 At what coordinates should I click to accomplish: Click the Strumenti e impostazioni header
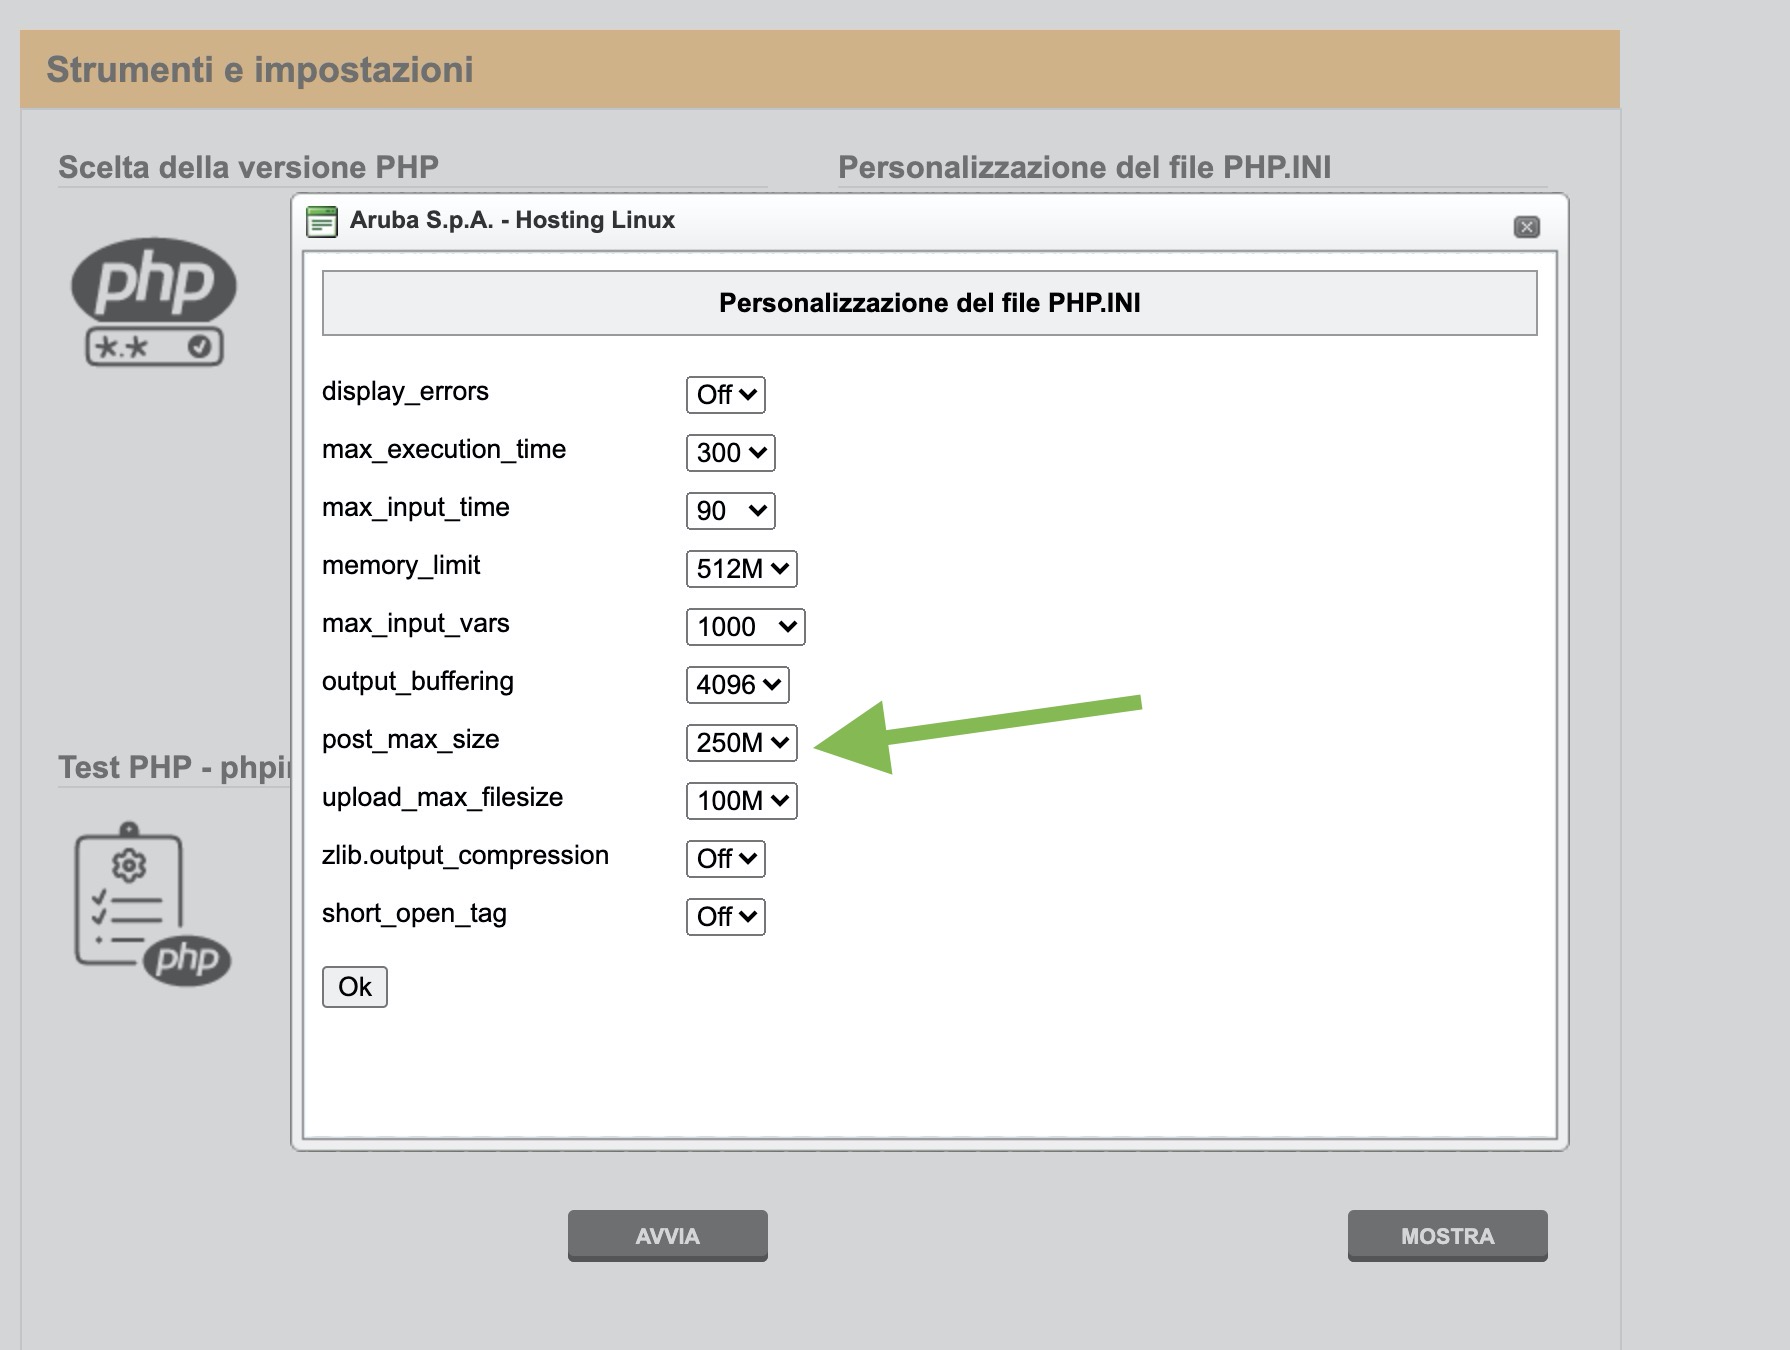pos(260,70)
